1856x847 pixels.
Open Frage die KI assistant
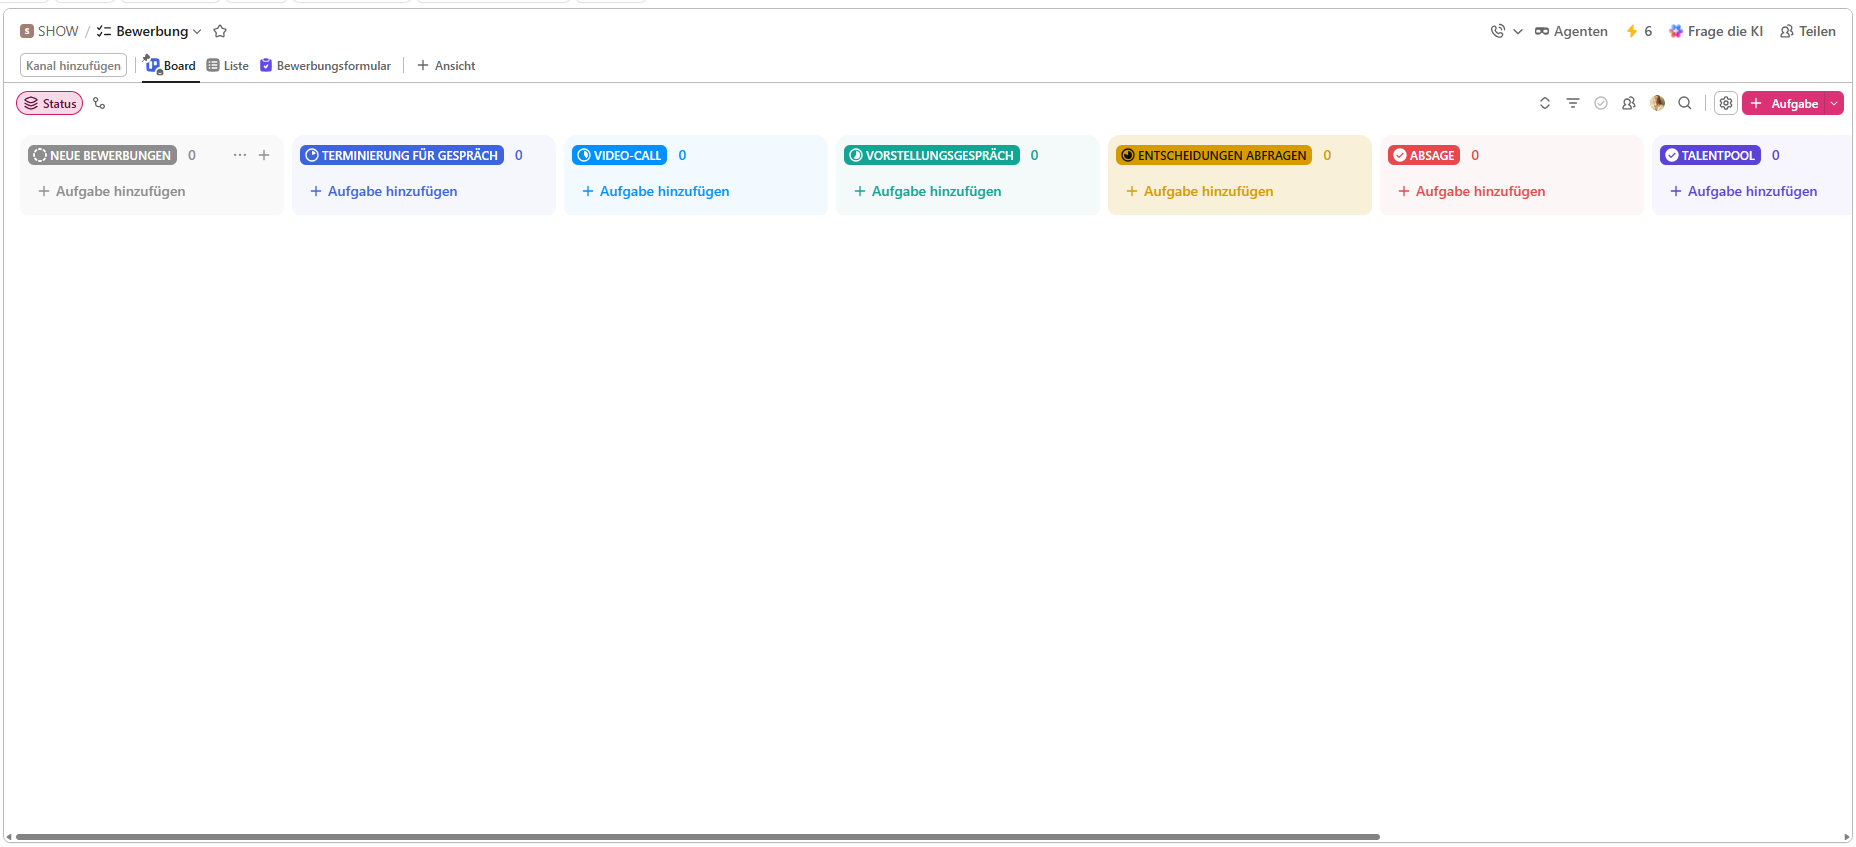[x=1716, y=31]
